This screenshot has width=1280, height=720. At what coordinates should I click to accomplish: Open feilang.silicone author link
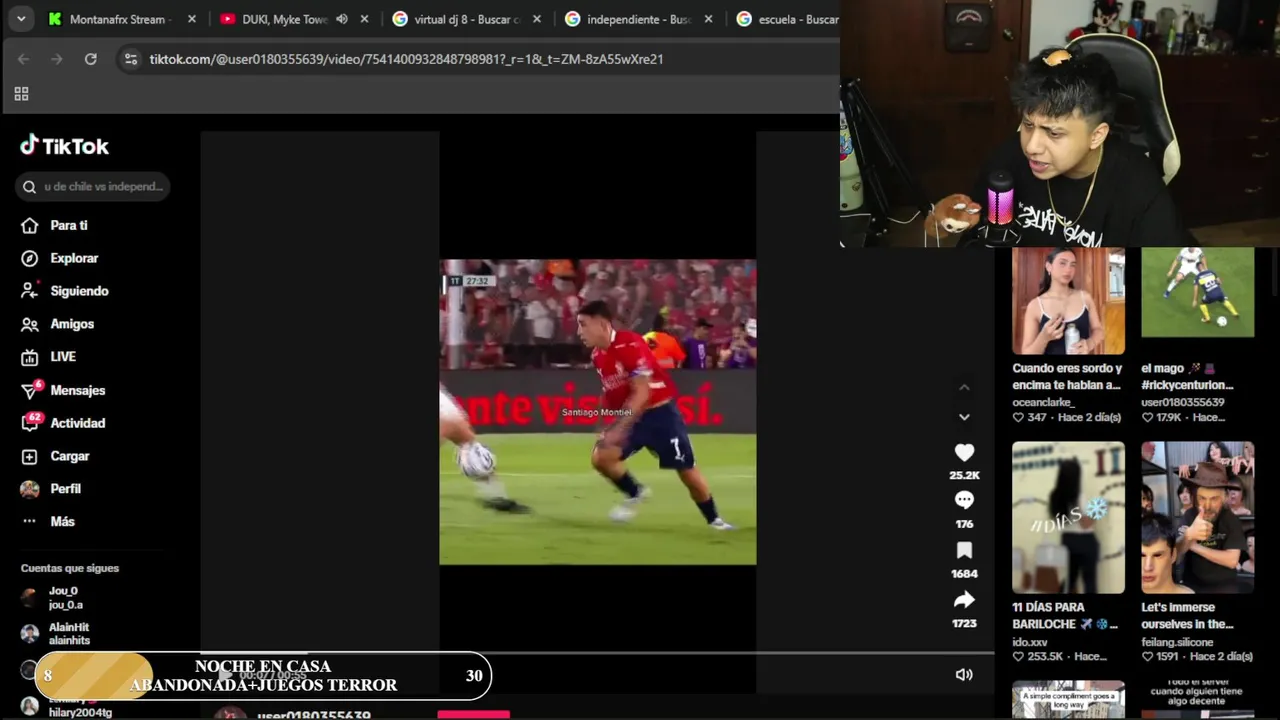(x=1177, y=642)
